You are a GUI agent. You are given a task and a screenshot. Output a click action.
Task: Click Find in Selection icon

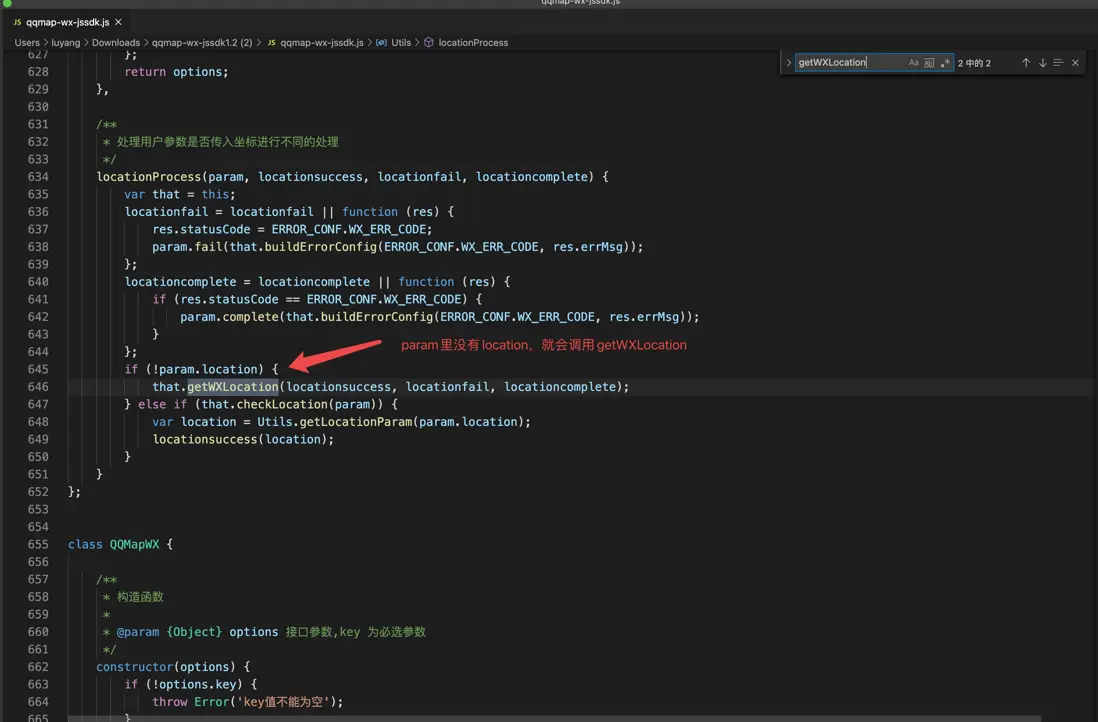(1058, 63)
